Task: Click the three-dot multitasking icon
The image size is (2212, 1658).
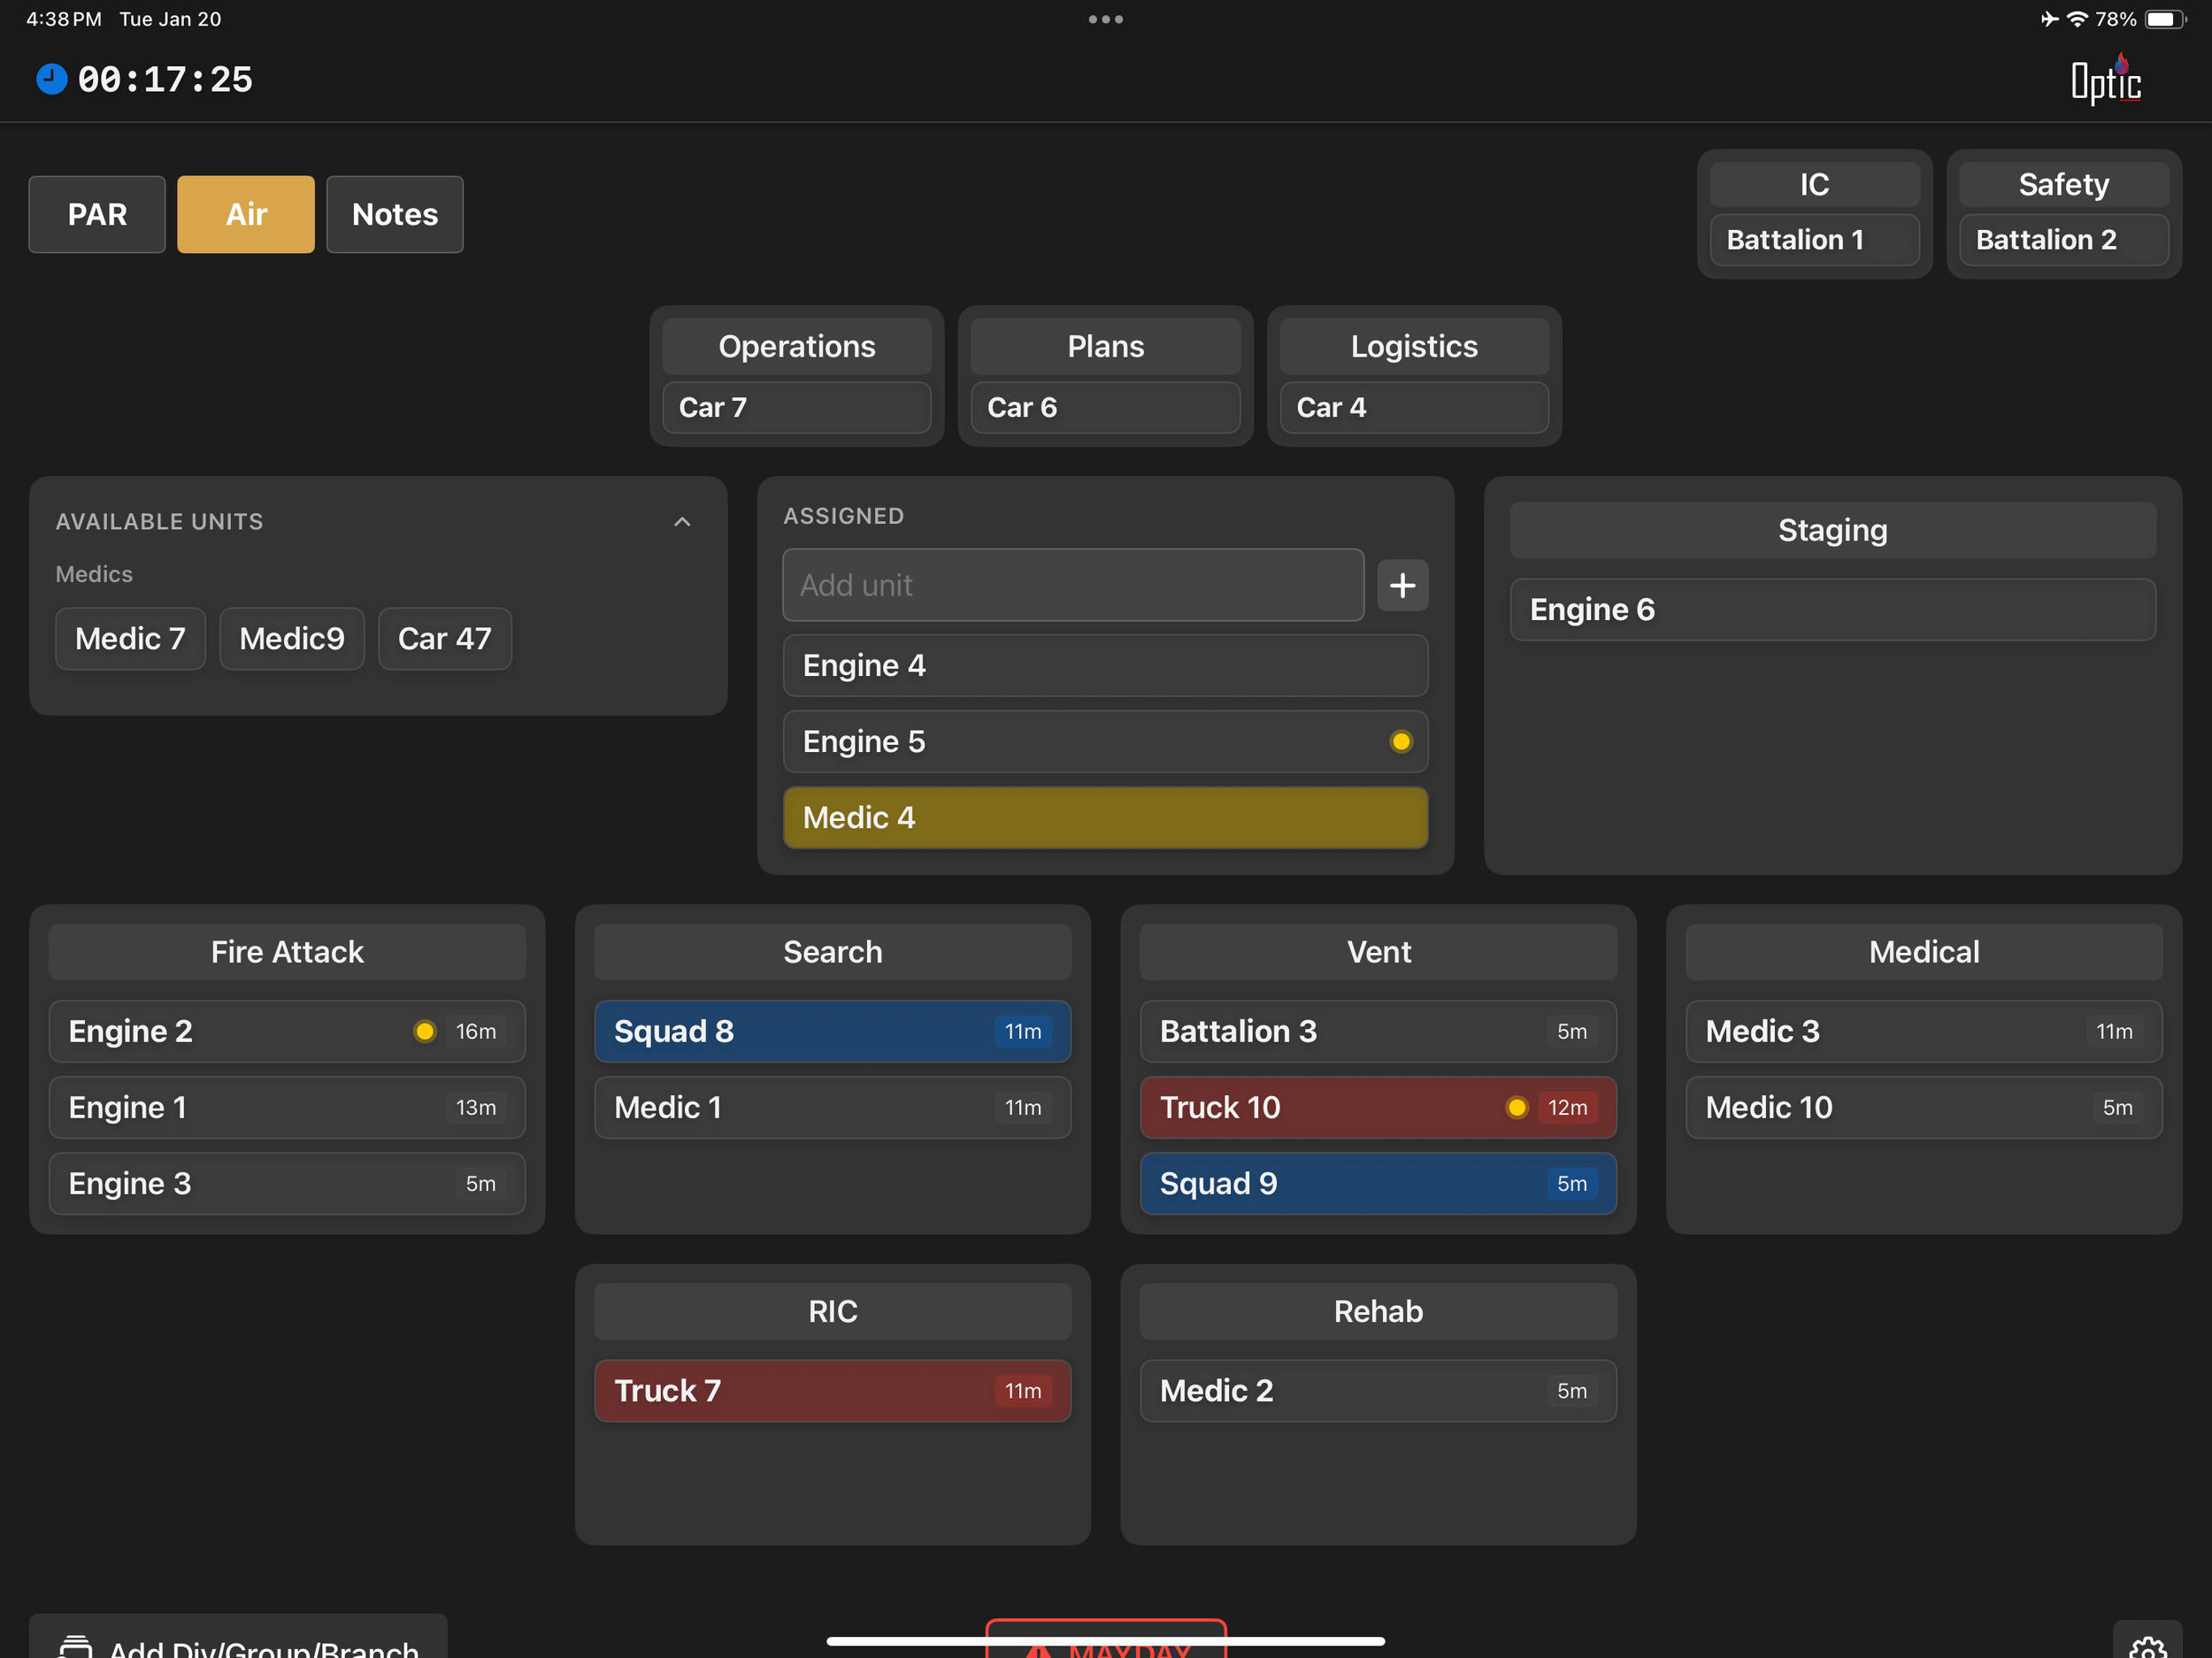Action: [x=1105, y=19]
